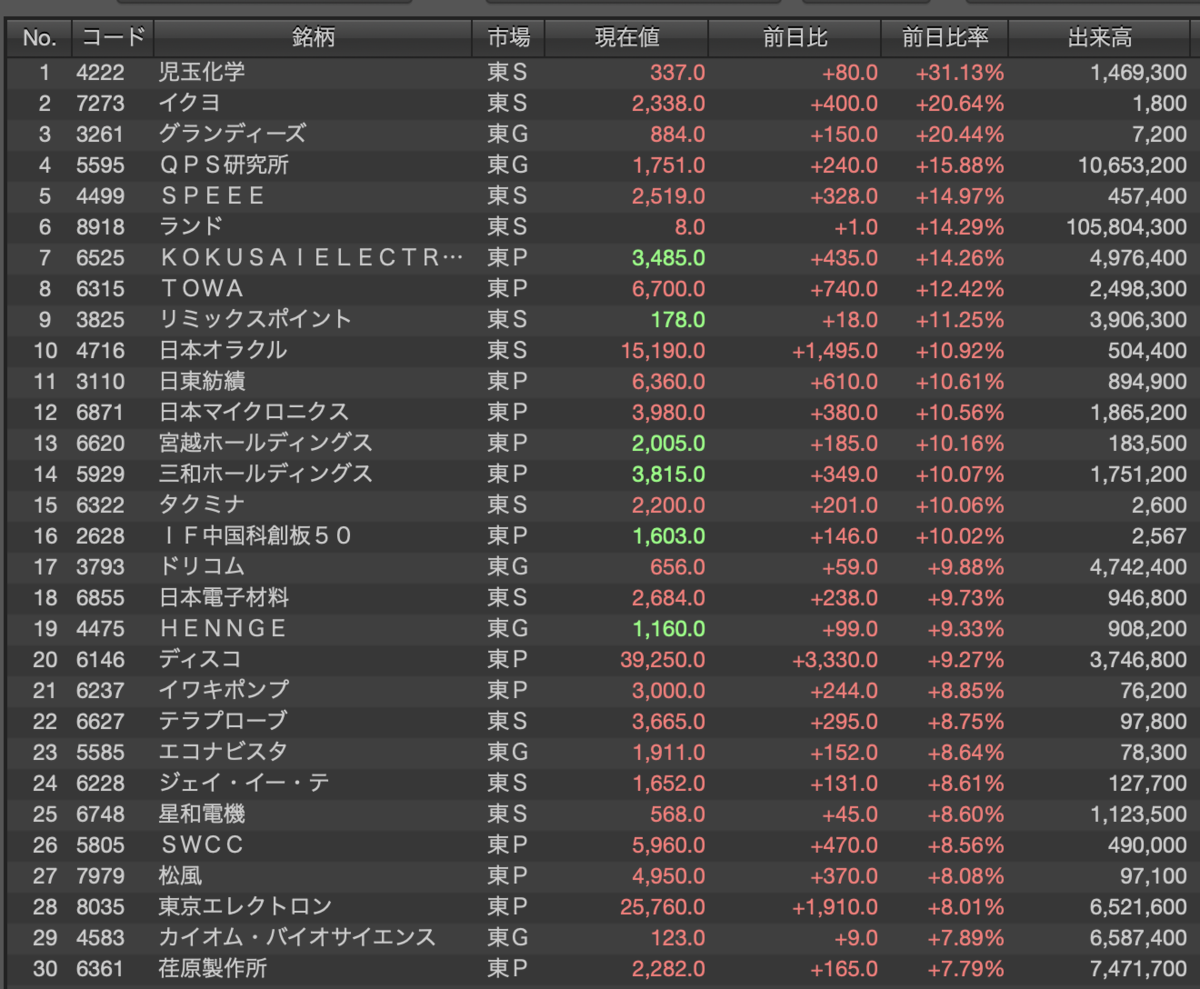Select the ディスコ row
Viewport: 1200px width, 989px height.
(x=600, y=660)
